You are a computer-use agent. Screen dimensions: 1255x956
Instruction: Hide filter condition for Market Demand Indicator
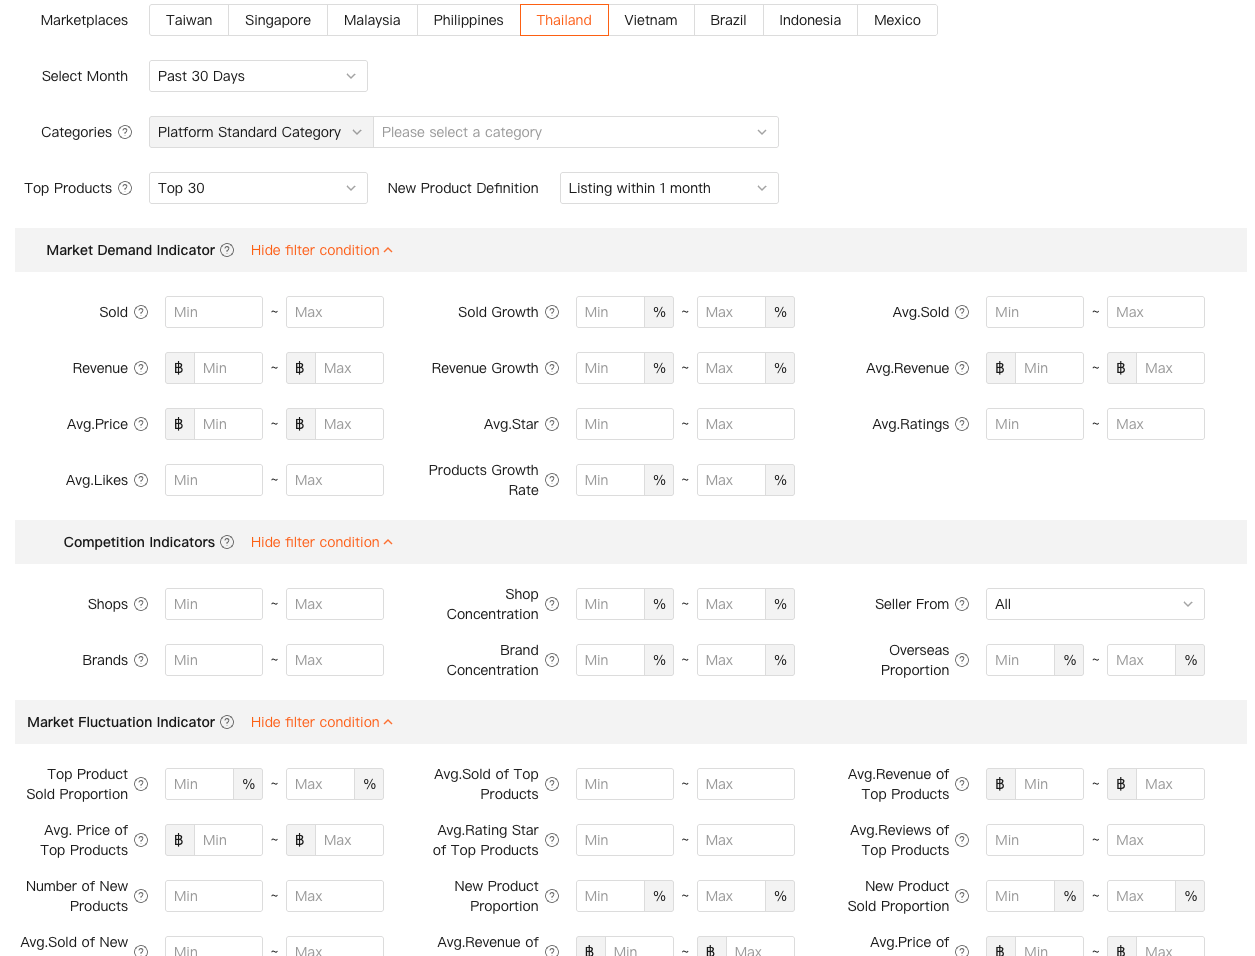(321, 250)
